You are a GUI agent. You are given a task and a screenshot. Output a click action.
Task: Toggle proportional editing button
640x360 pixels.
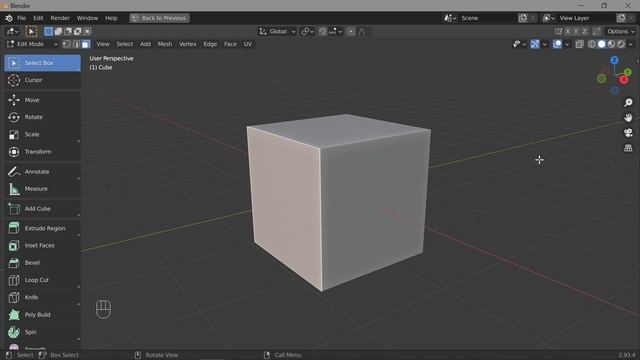click(351, 31)
